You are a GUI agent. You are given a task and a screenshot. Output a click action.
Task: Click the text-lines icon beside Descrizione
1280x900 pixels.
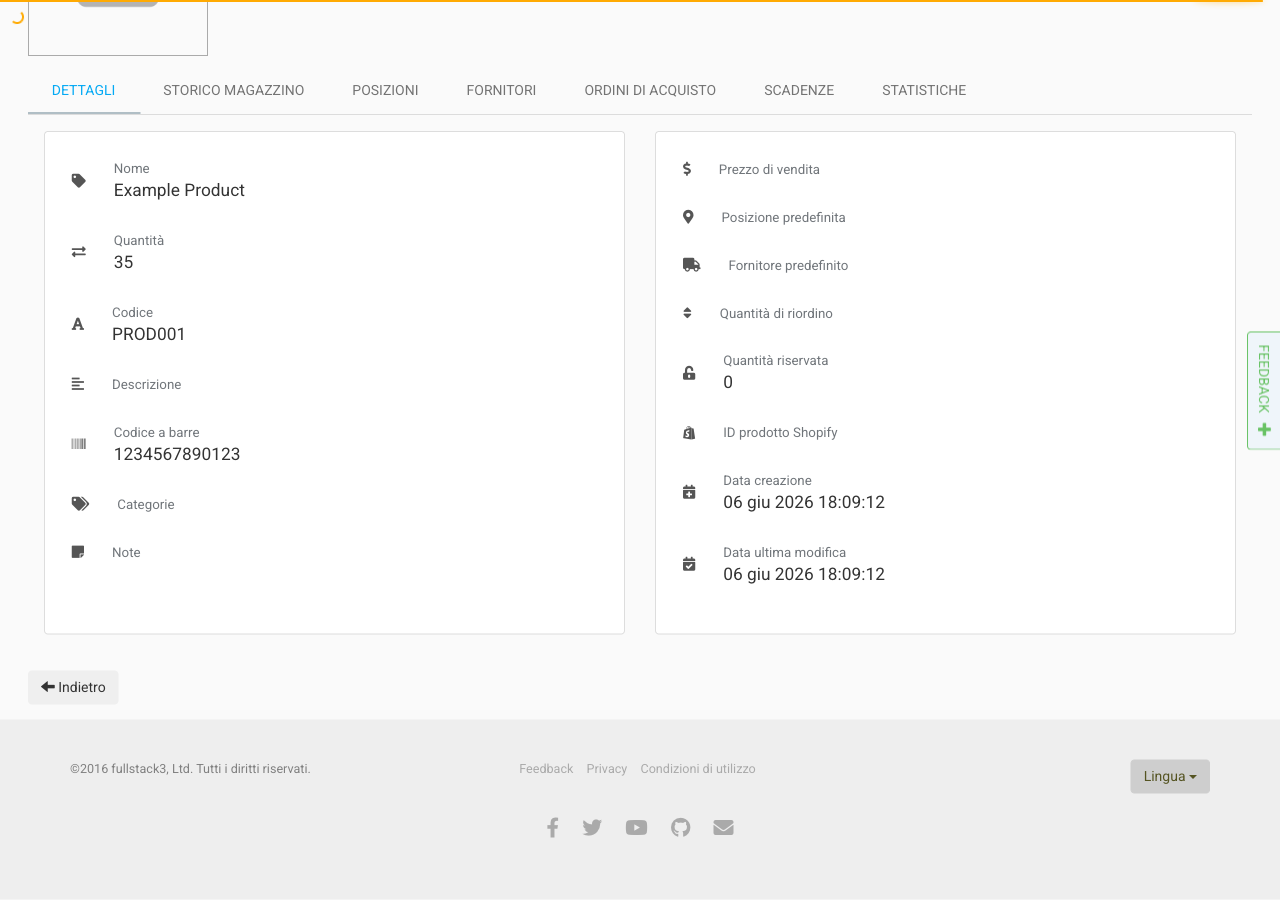pos(78,384)
